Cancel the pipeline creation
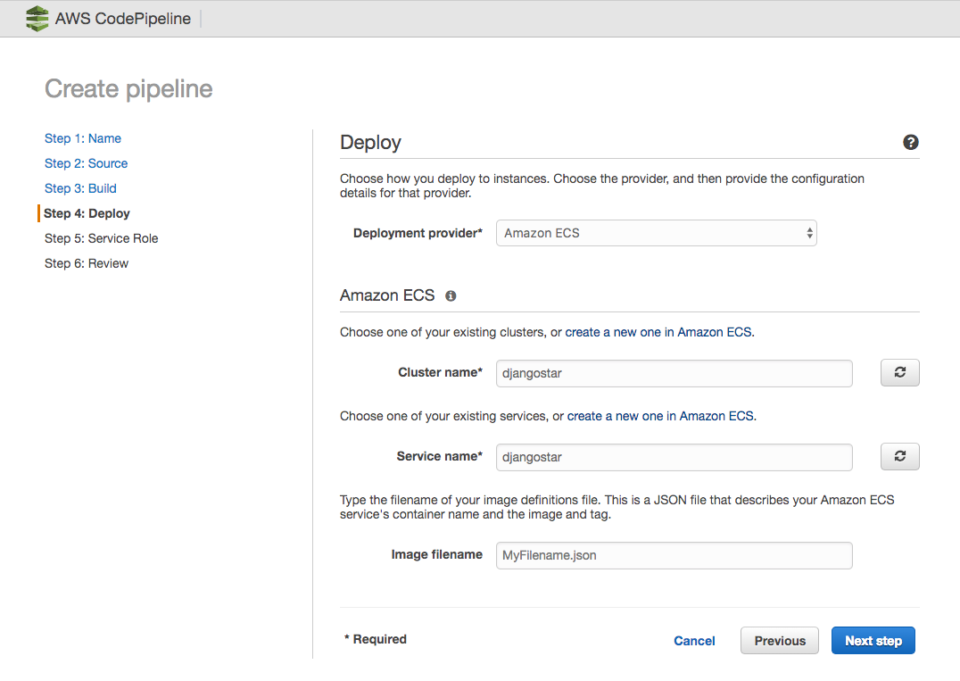 pos(694,640)
